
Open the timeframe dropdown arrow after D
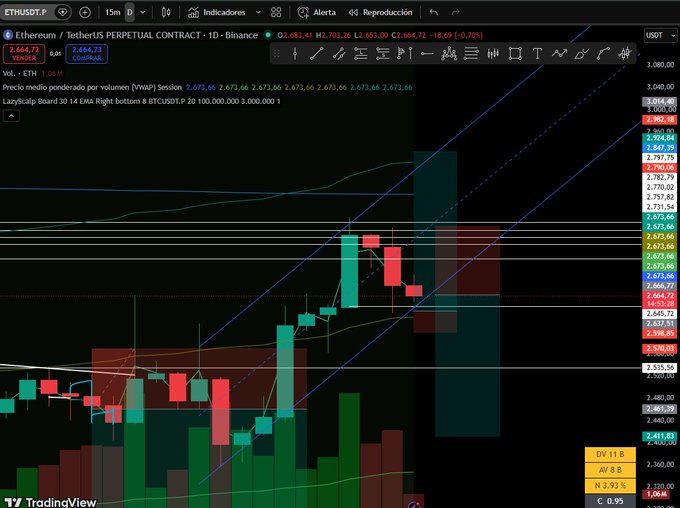coord(143,13)
